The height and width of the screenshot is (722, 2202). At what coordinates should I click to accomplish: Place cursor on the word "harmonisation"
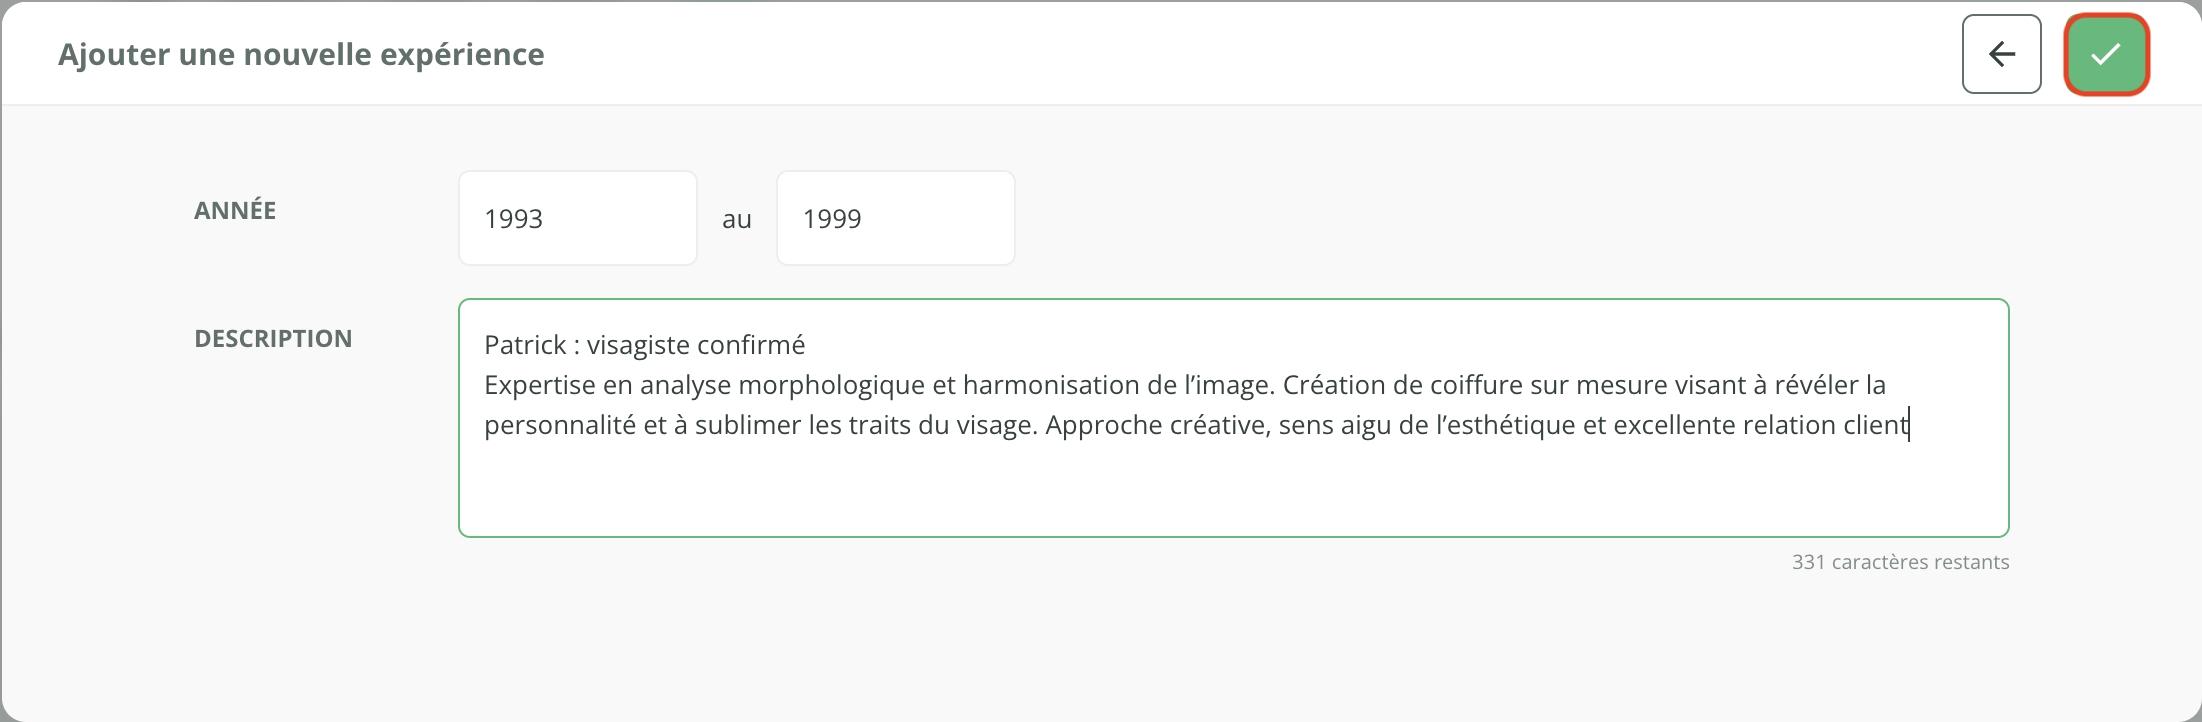pos(1051,385)
